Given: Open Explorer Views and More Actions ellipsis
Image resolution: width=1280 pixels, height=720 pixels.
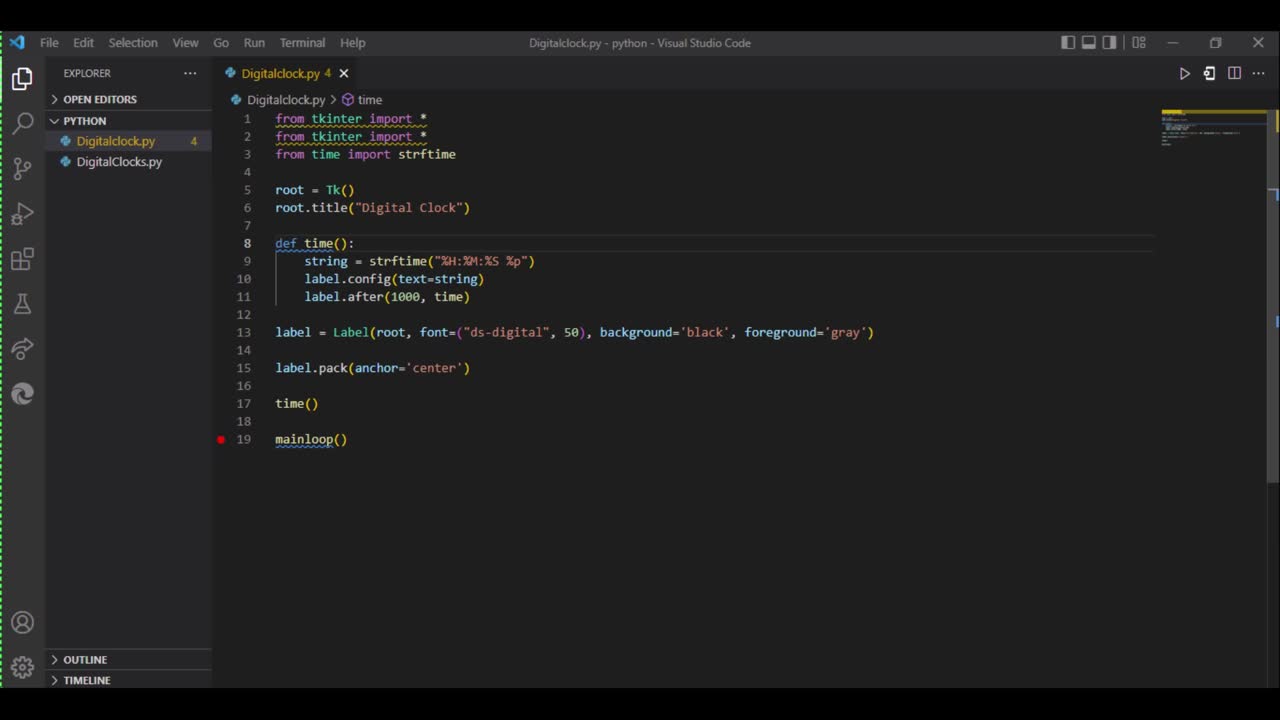Looking at the screenshot, I should coord(190,73).
